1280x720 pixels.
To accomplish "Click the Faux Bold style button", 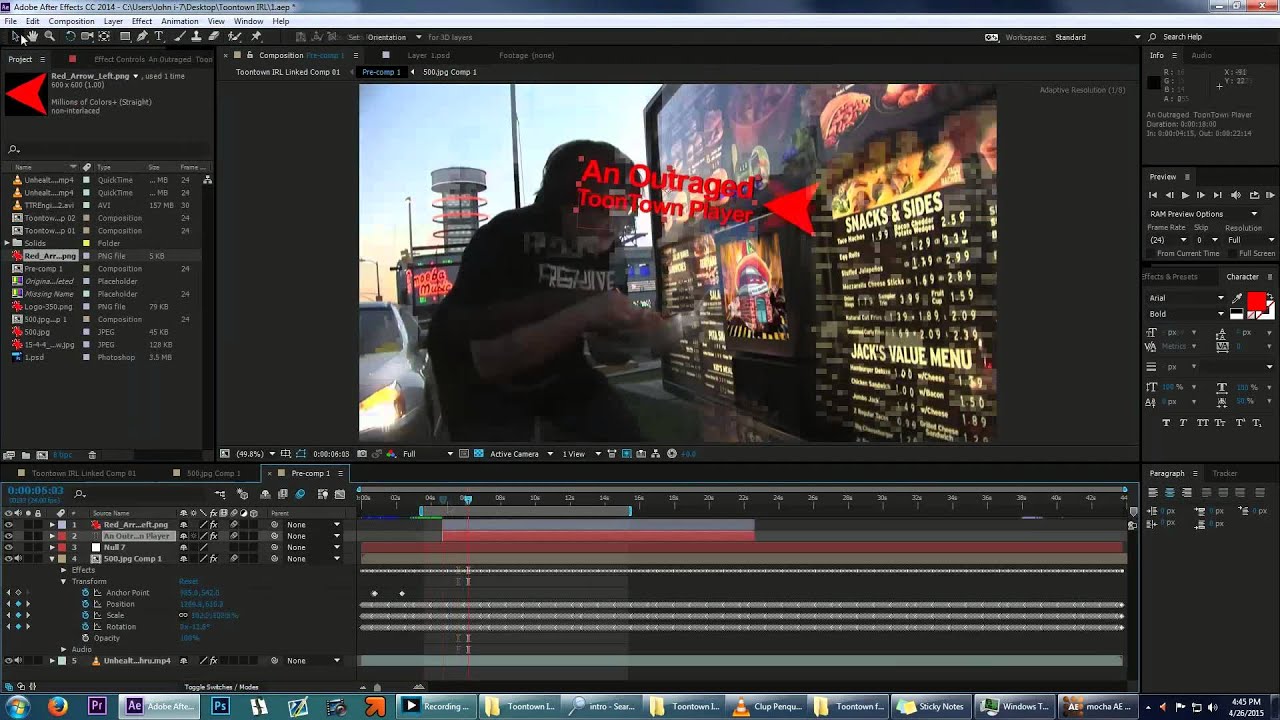I will [1166, 423].
